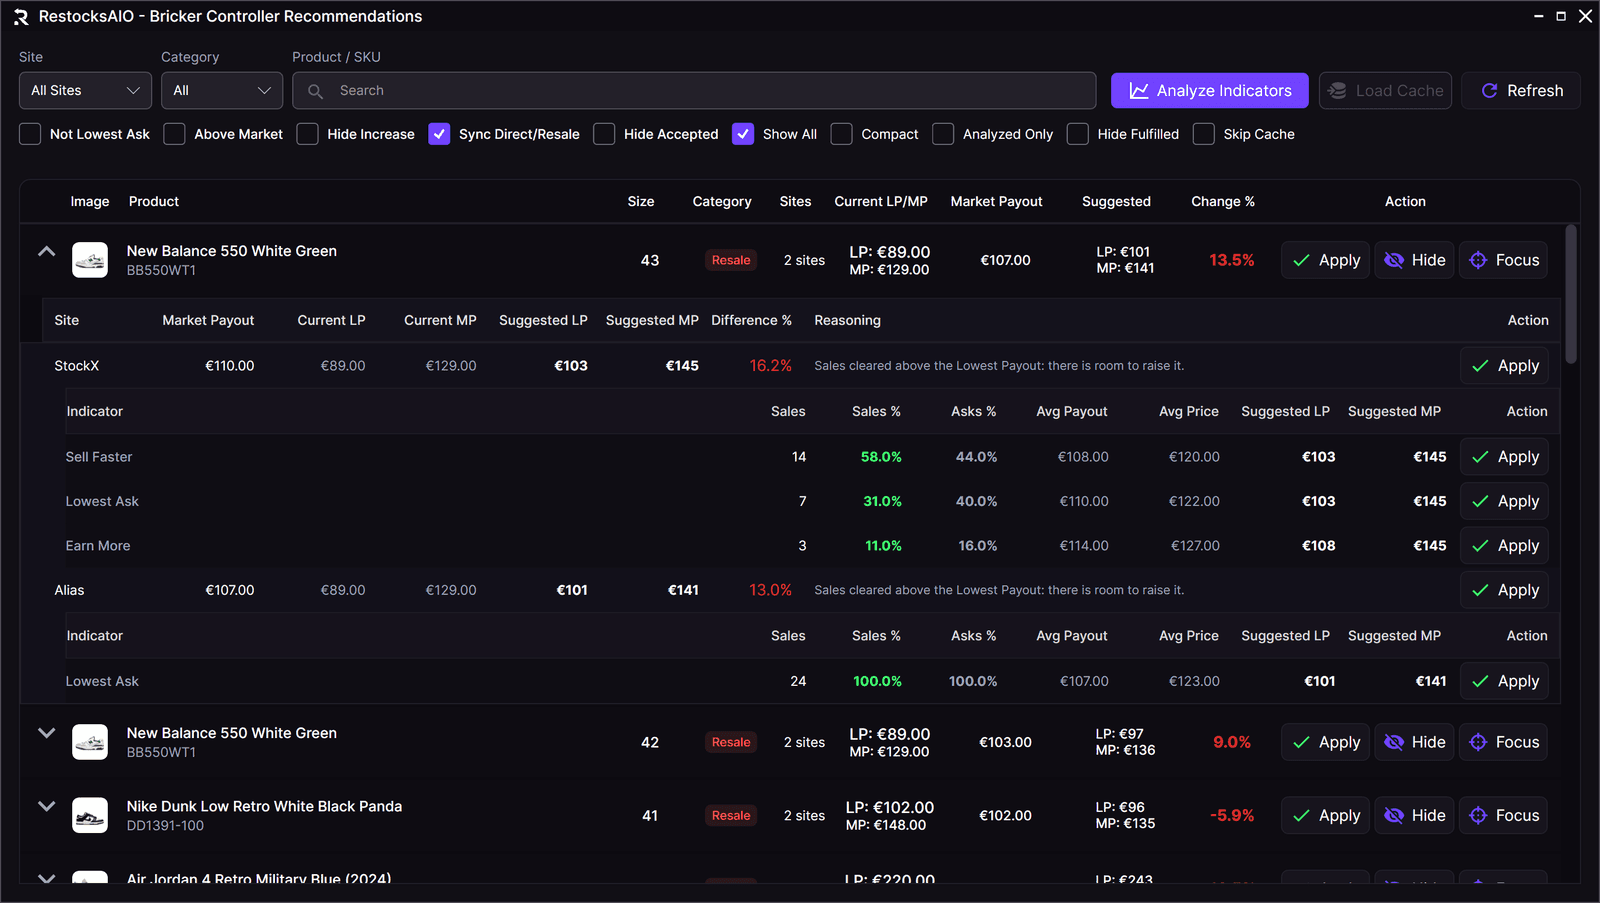Enable the Not Lowest Ask checkbox
The height and width of the screenshot is (903, 1600).
click(30, 134)
